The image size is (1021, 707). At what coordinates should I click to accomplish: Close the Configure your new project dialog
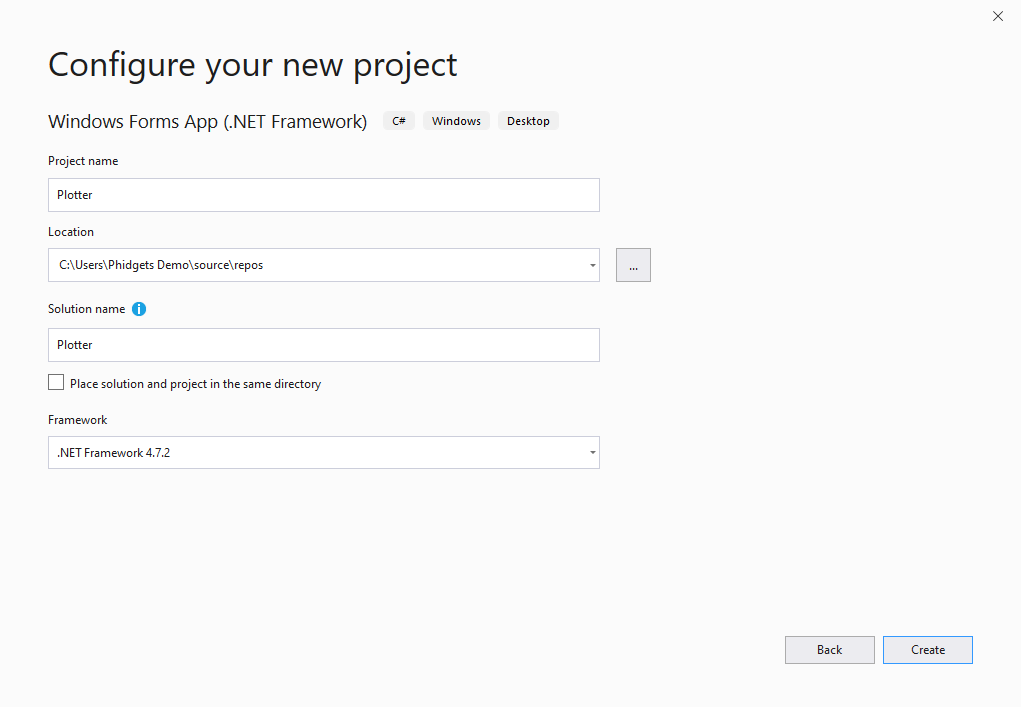[x=997, y=16]
